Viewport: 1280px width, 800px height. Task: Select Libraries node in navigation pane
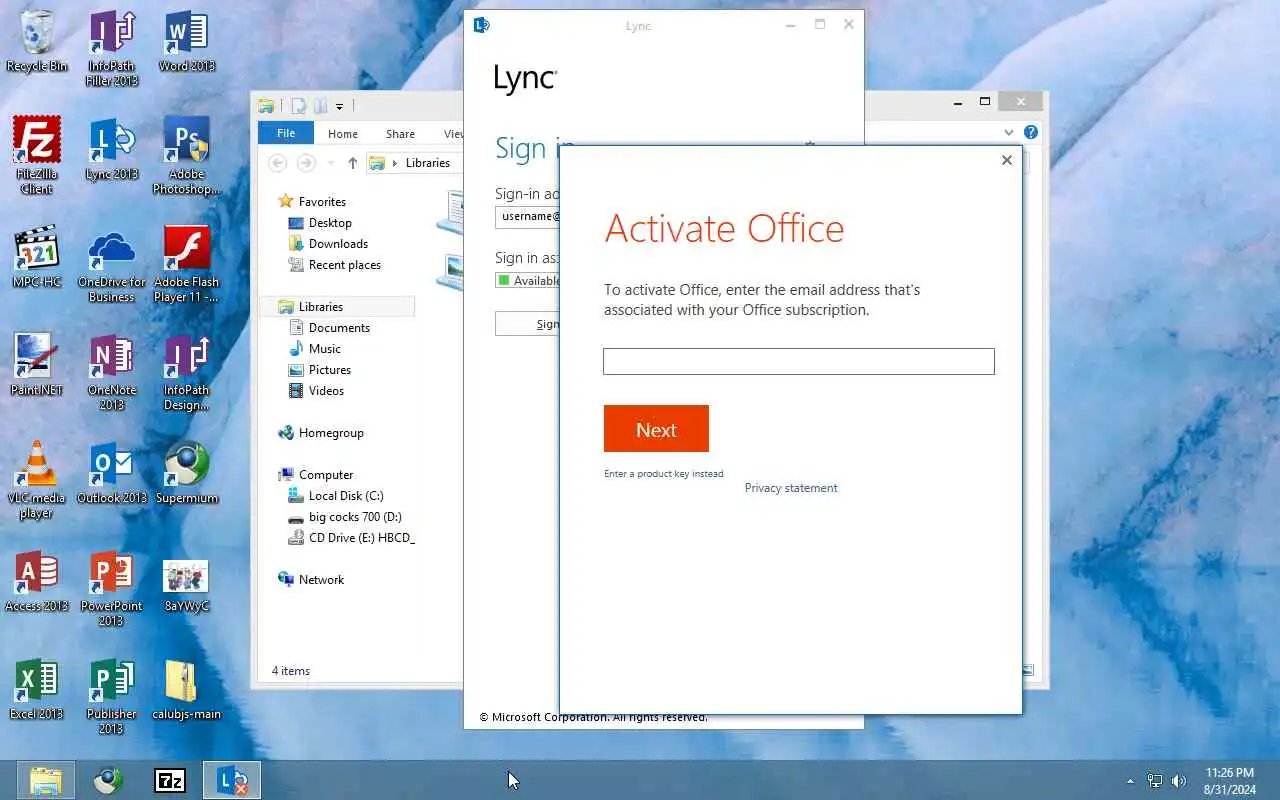point(339,307)
